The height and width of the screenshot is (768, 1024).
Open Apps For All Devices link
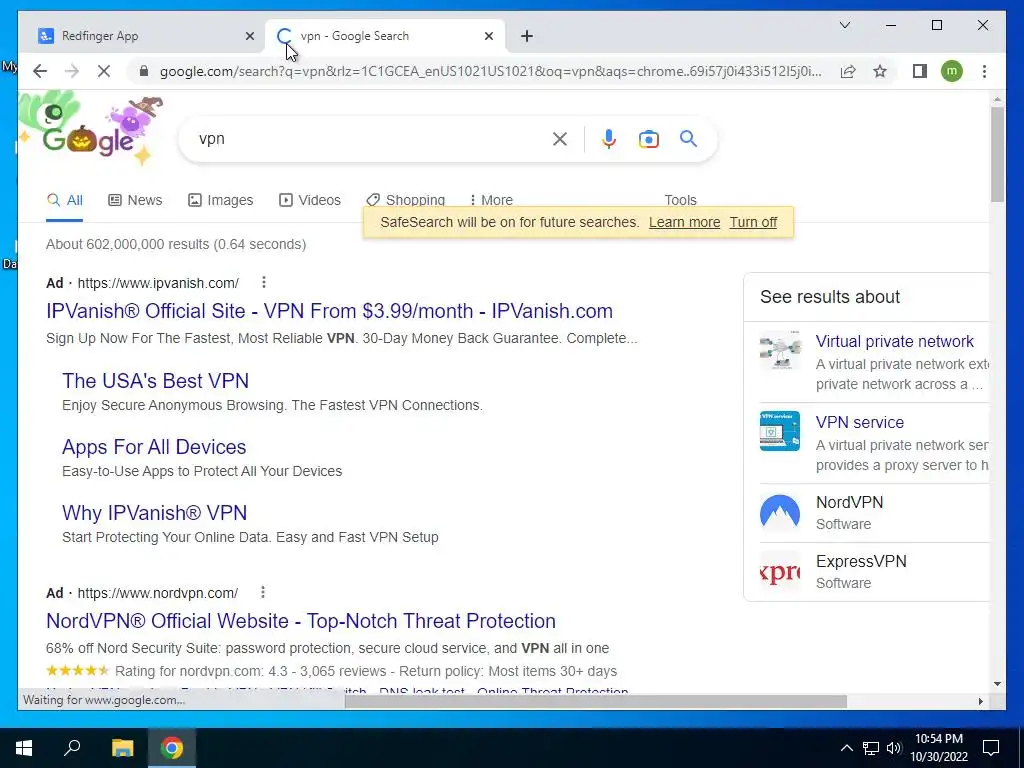154,447
